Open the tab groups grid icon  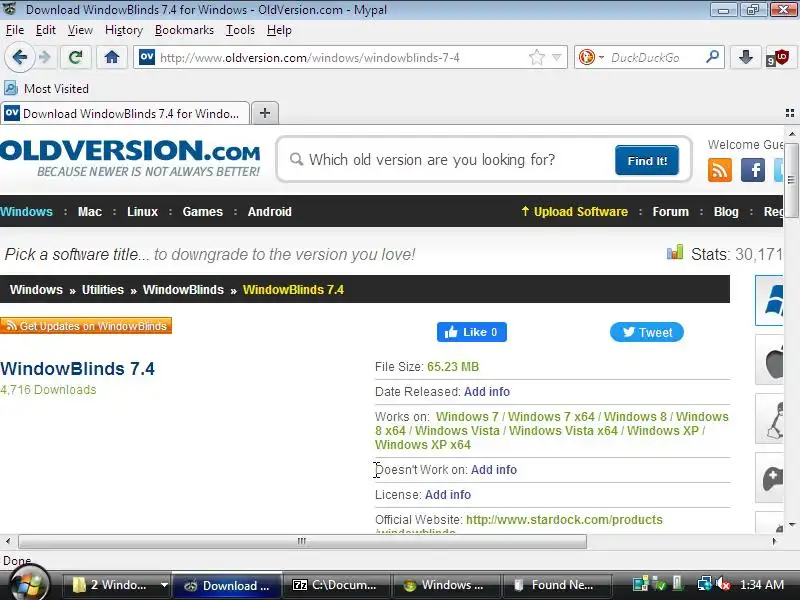(790, 113)
